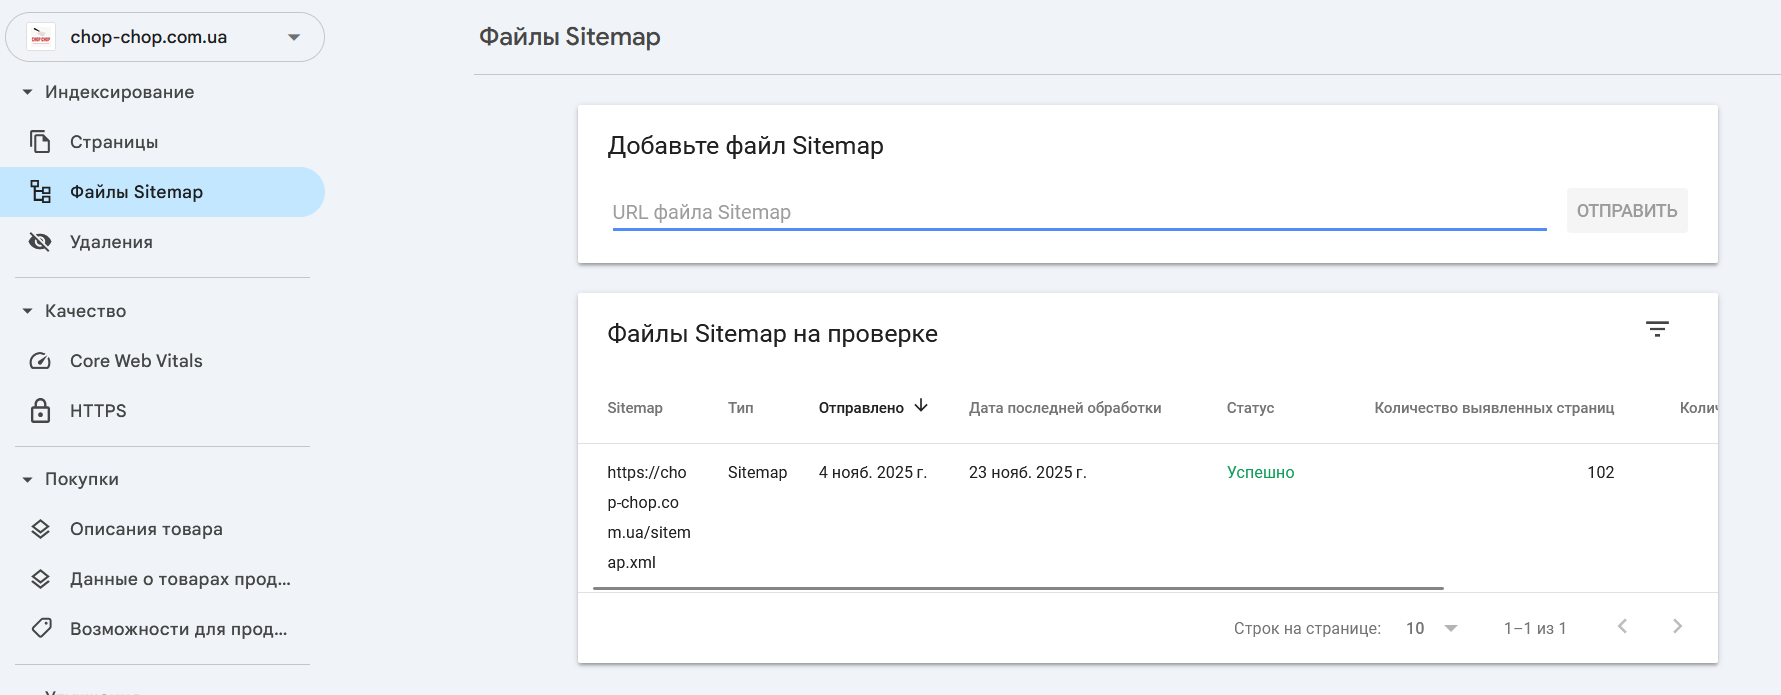
Task: Collapse the Индексирование section
Action: pyautogui.click(x=27, y=92)
